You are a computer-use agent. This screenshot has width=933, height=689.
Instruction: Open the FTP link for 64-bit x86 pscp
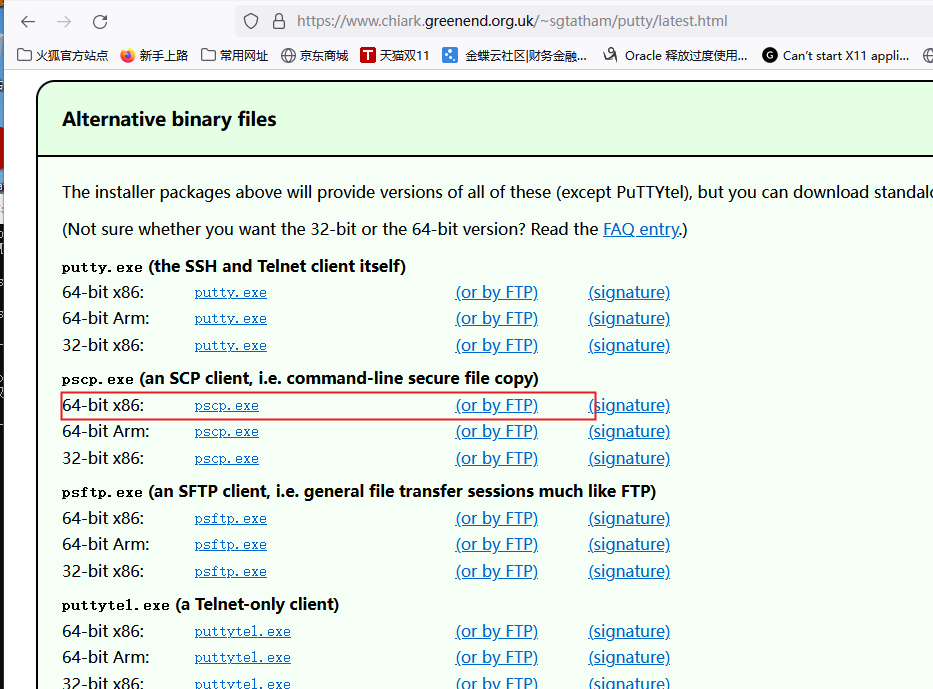pyautogui.click(x=497, y=405)
